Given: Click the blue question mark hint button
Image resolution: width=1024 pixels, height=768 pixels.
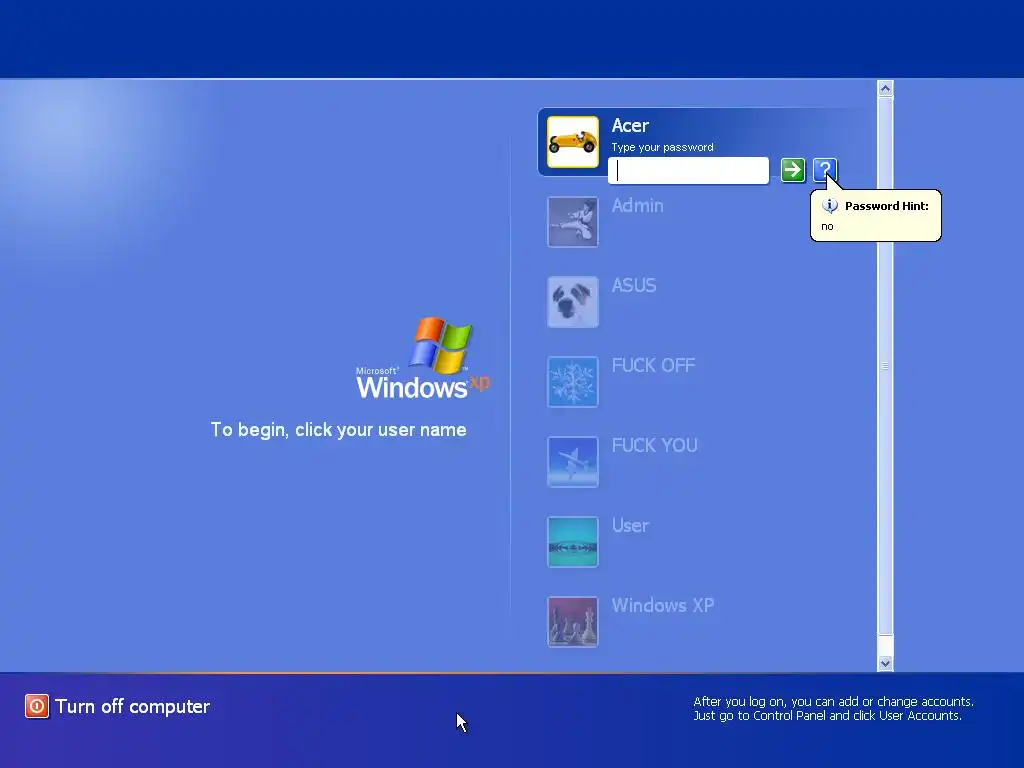Looking at the screenshot, I should coord(825,170).
